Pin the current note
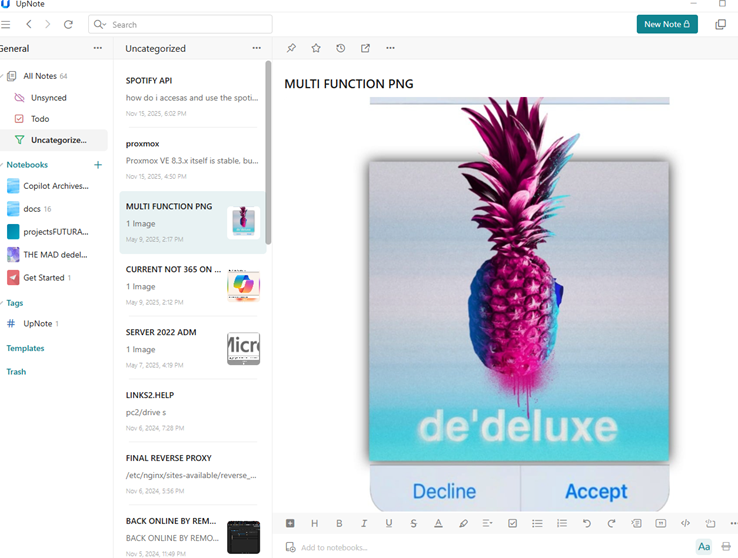Screen dimensions: 738x558 [x=291, y=48]
